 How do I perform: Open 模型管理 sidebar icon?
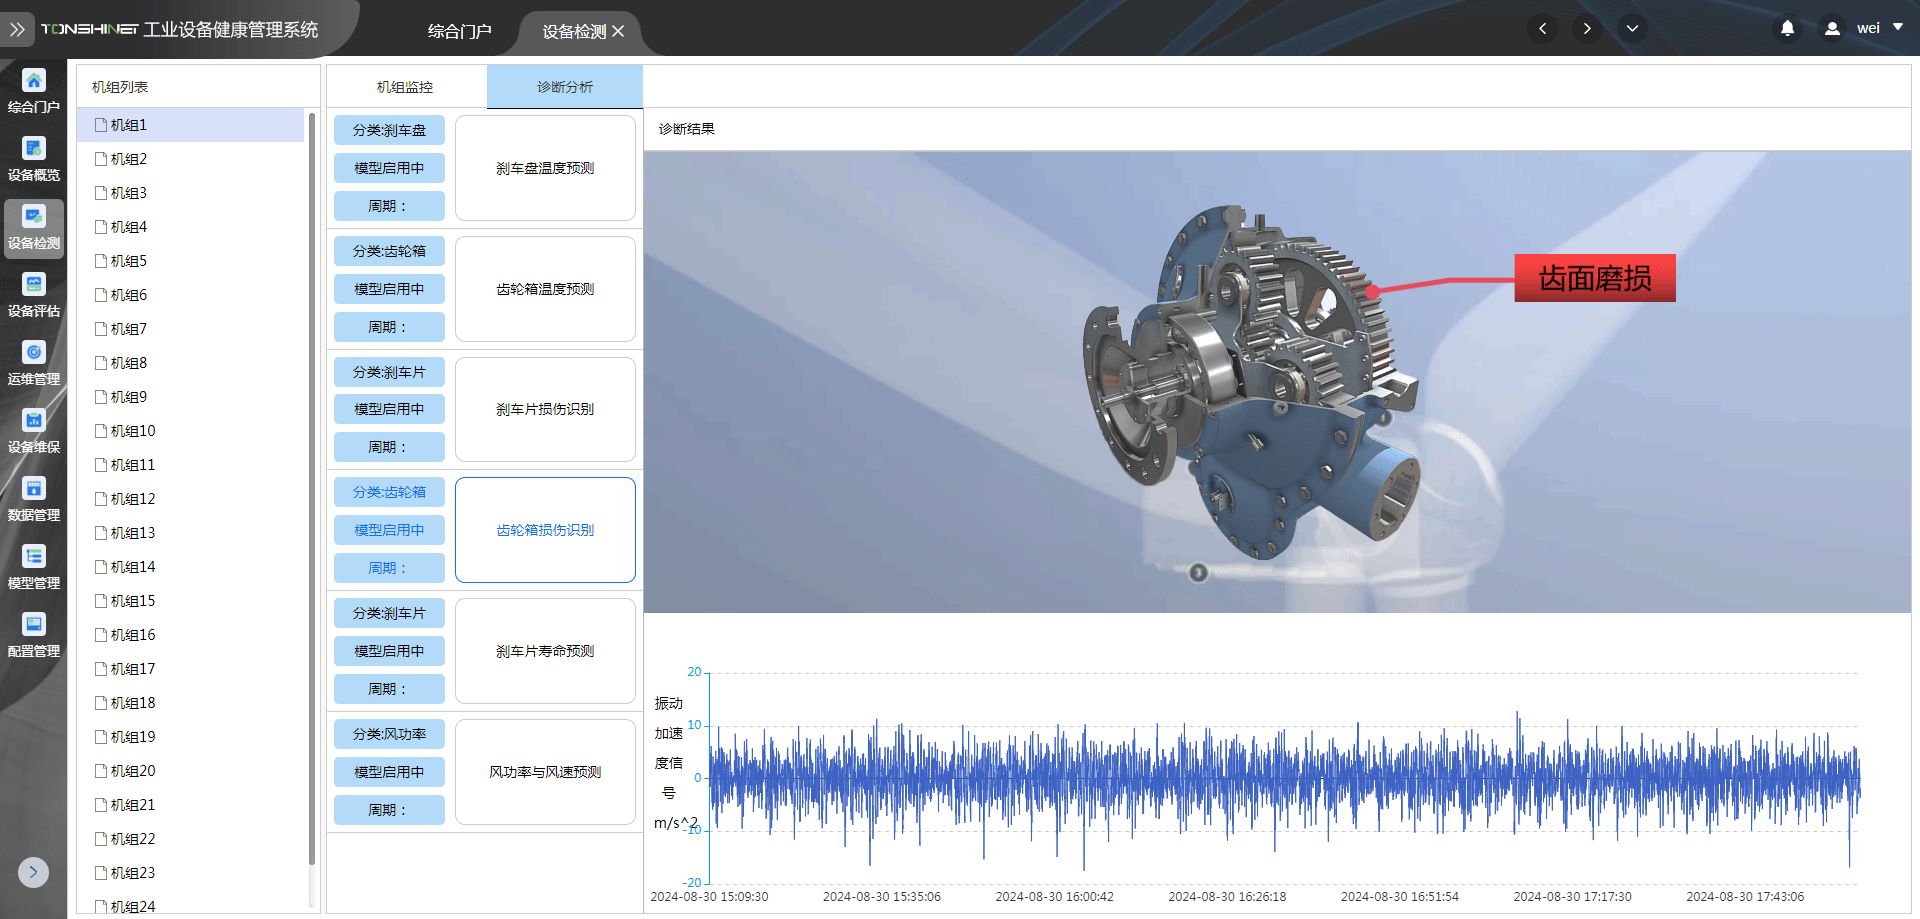click(34, 558)
